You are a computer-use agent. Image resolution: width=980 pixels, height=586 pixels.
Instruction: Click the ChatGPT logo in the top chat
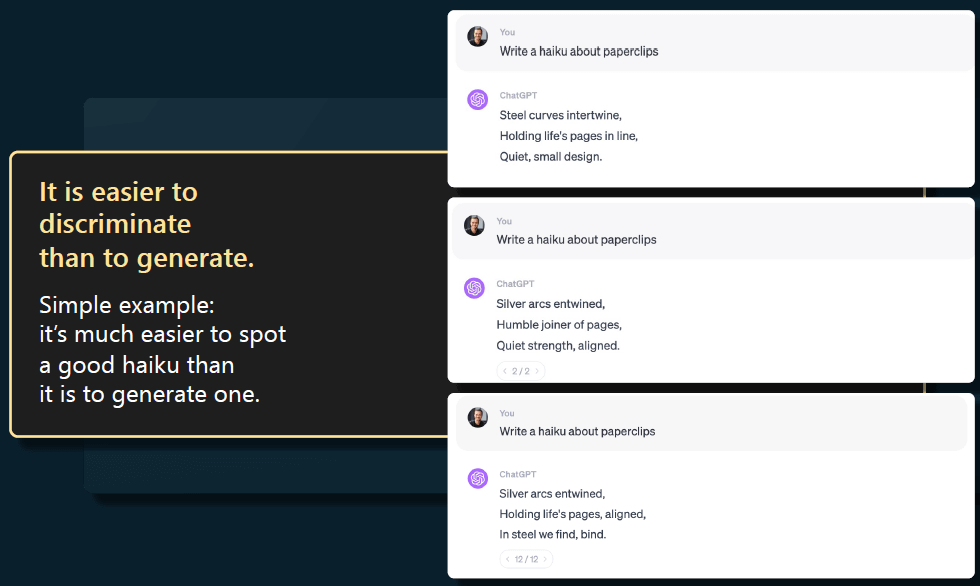coord(478,99)
